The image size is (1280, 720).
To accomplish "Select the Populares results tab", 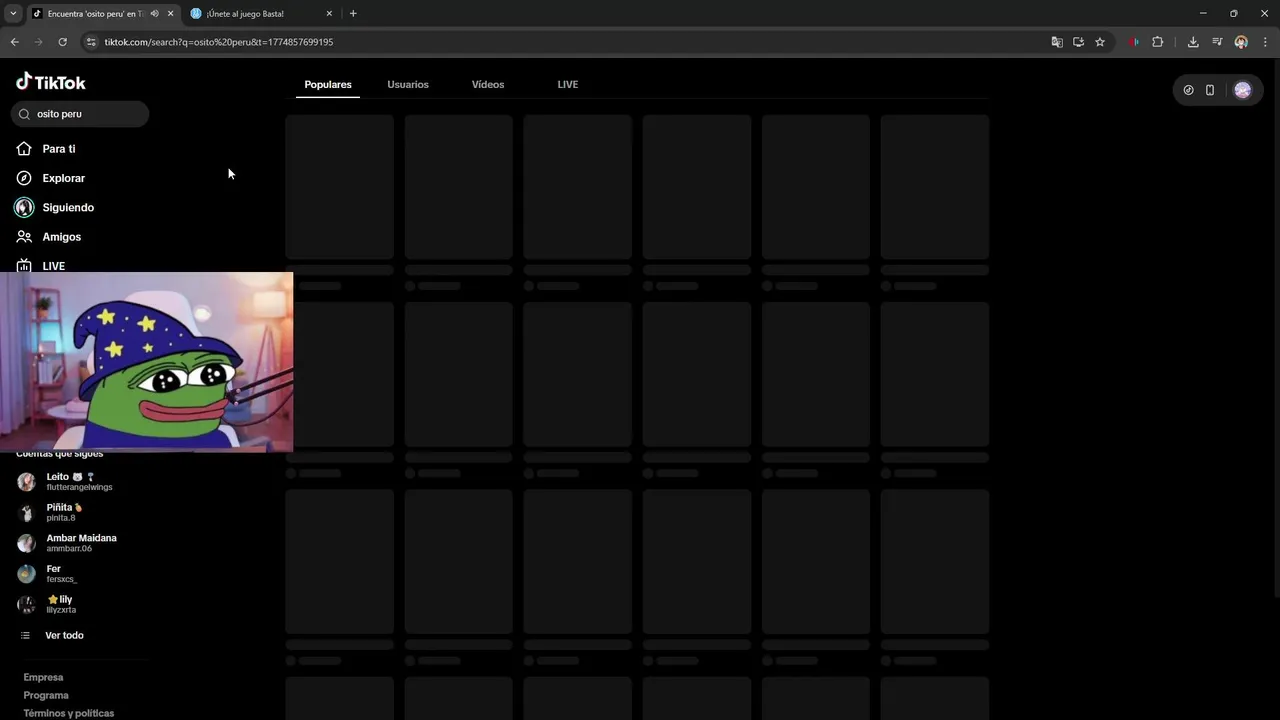I will (x=328, y=85).
